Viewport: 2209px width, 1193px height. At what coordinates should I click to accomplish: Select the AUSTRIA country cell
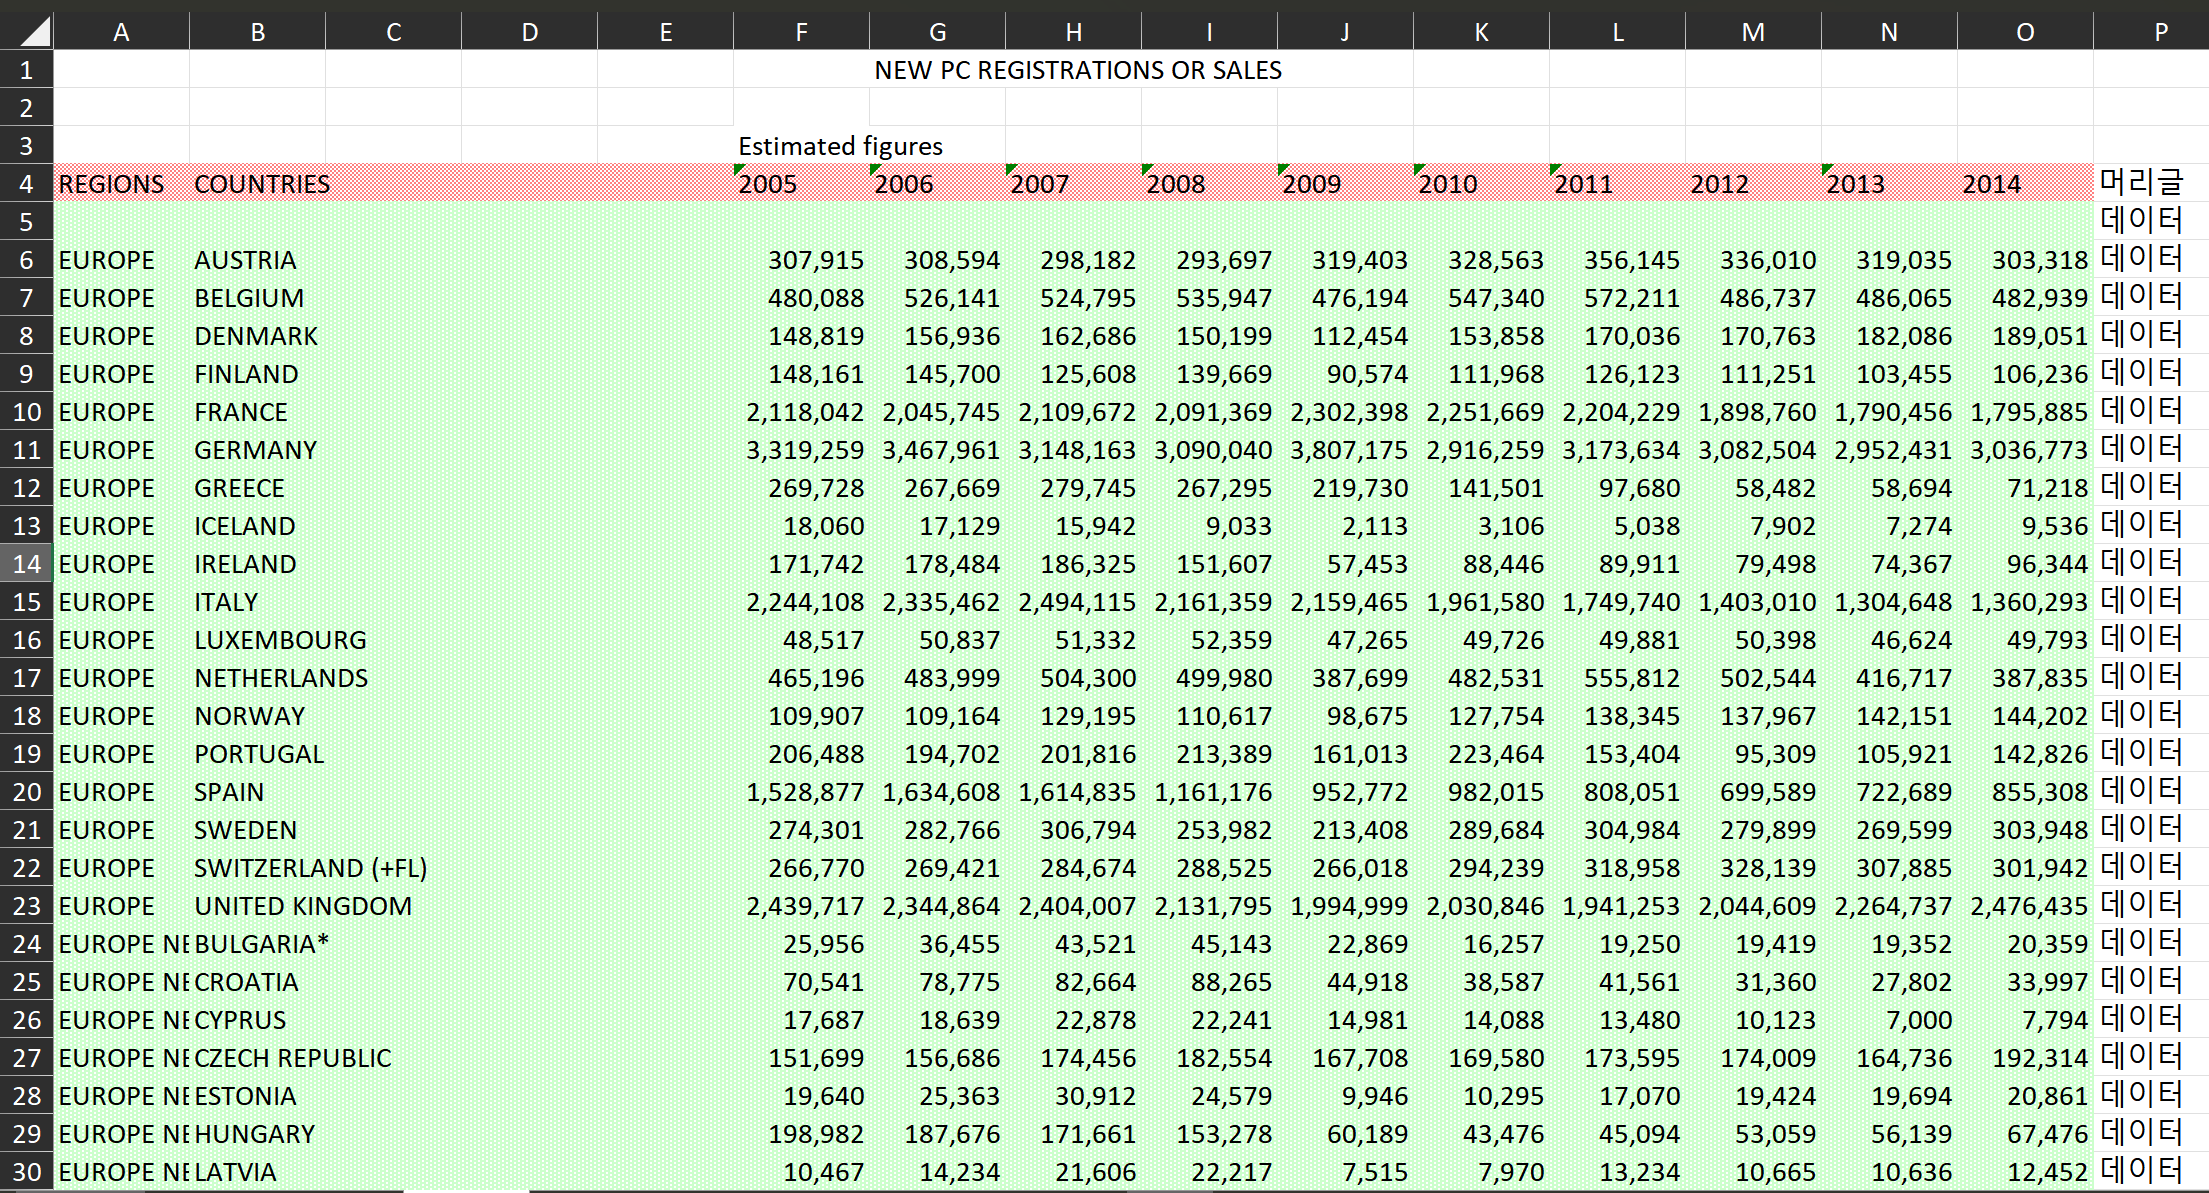pos(245,261)
